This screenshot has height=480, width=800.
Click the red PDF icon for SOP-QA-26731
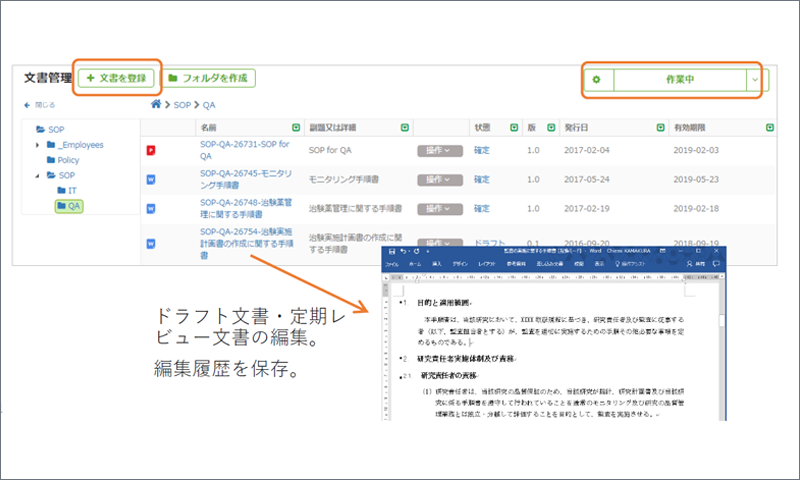pyautogui.click(x=151, y=150)
